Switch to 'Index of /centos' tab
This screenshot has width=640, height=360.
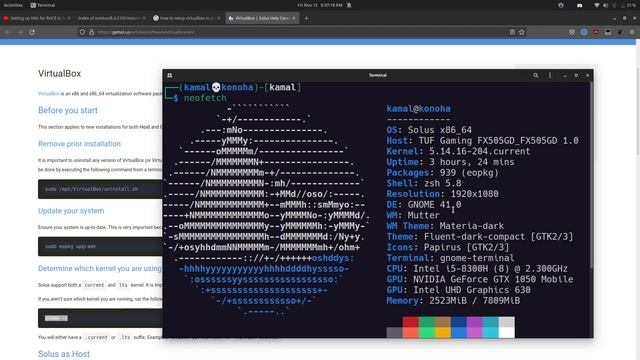point(111,18)
